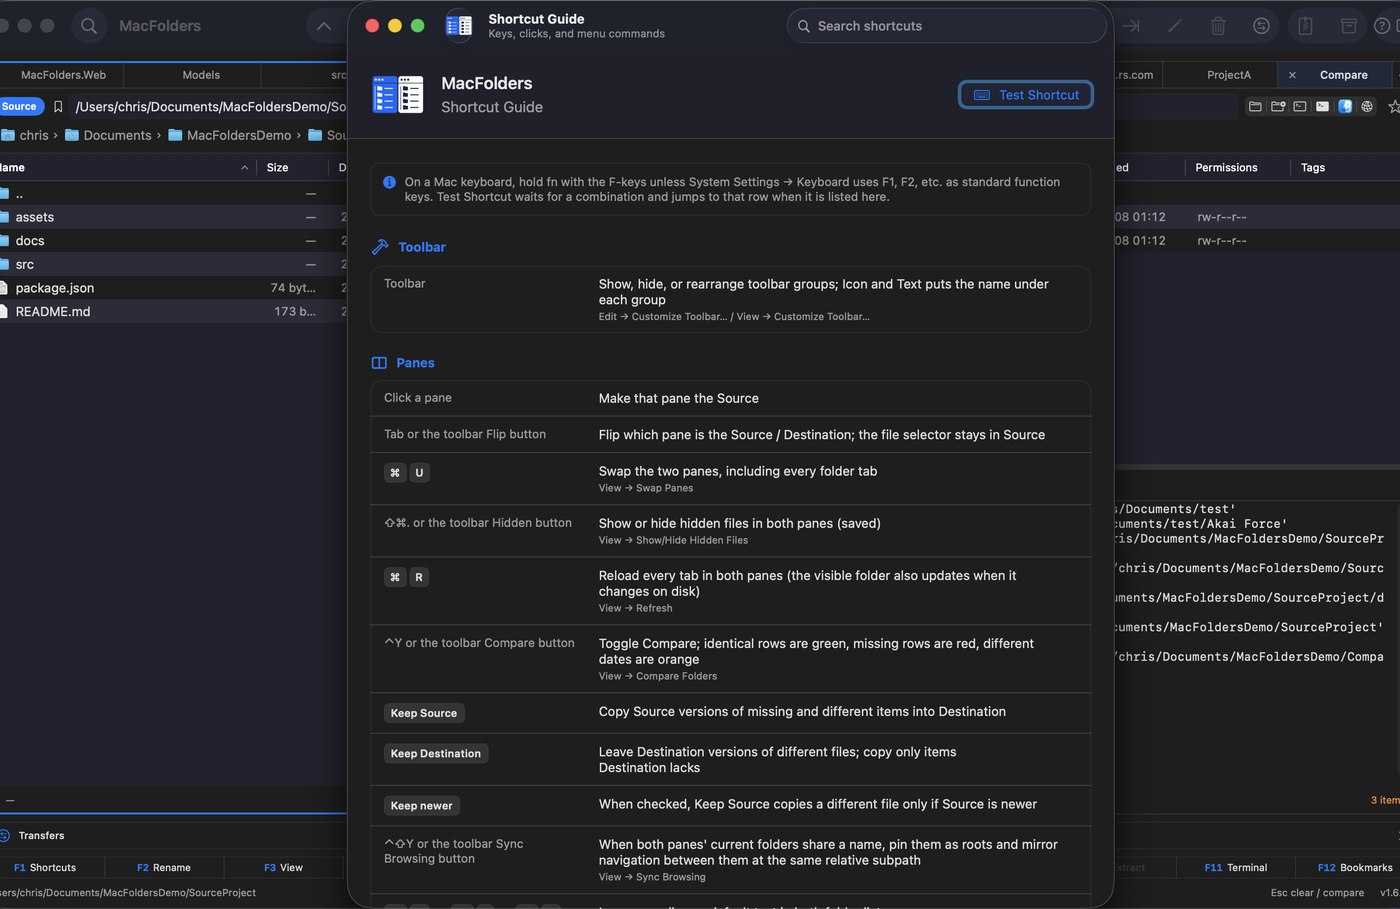The height and width of the screenshot is (909, 1400).
Task: Click the Keep newer label
Action: [422, 806]
